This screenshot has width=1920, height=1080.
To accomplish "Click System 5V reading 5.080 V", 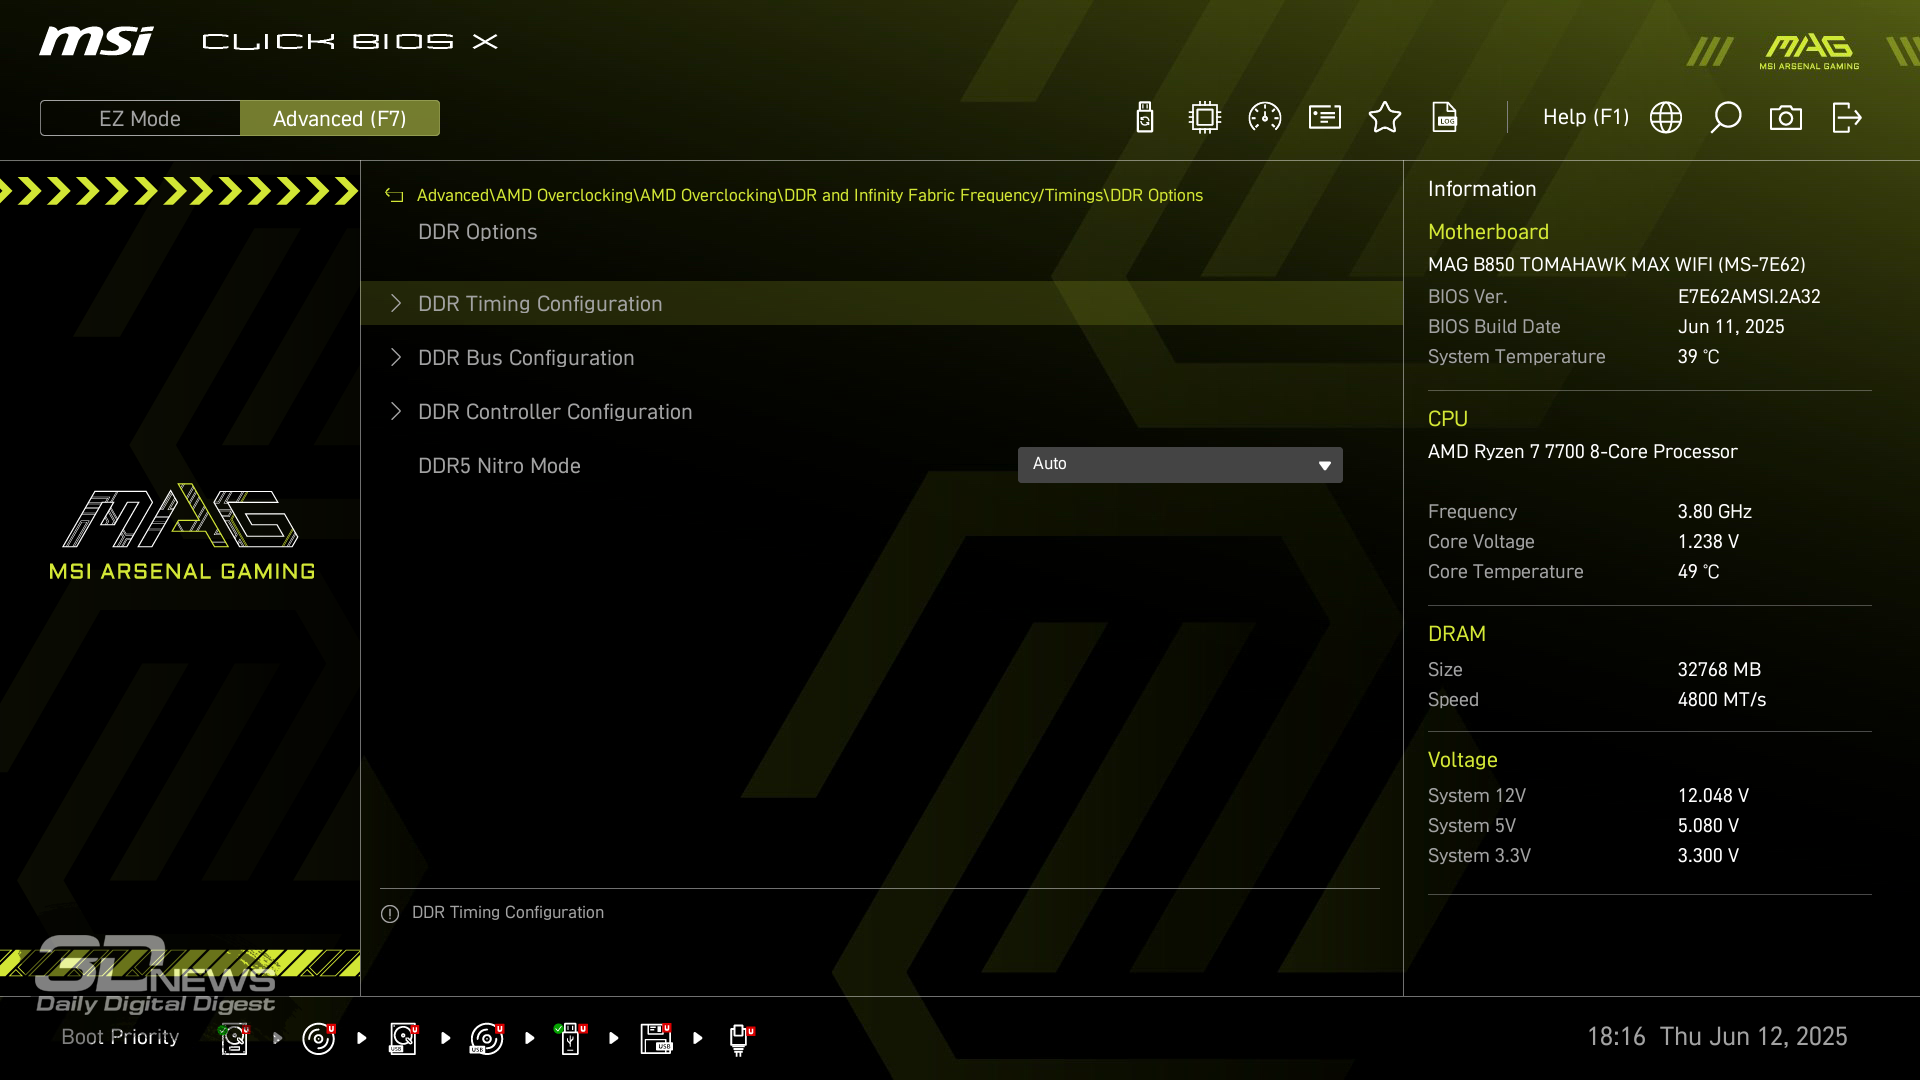I will point(1709,826).
